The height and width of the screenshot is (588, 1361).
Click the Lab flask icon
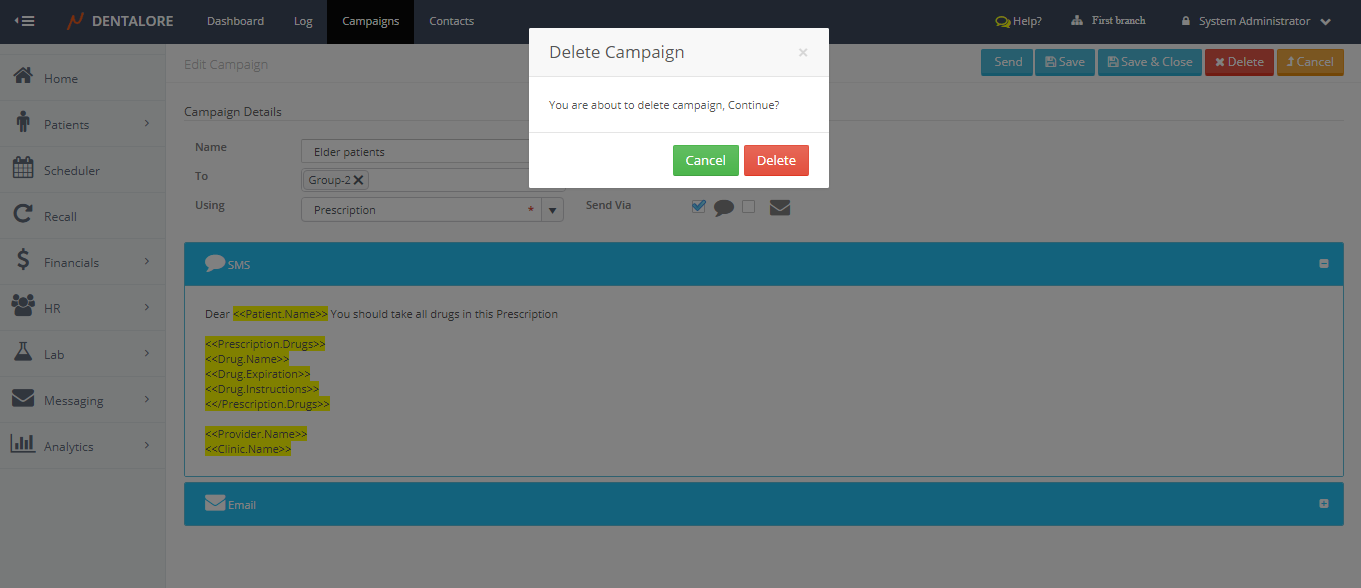point(22,353)
